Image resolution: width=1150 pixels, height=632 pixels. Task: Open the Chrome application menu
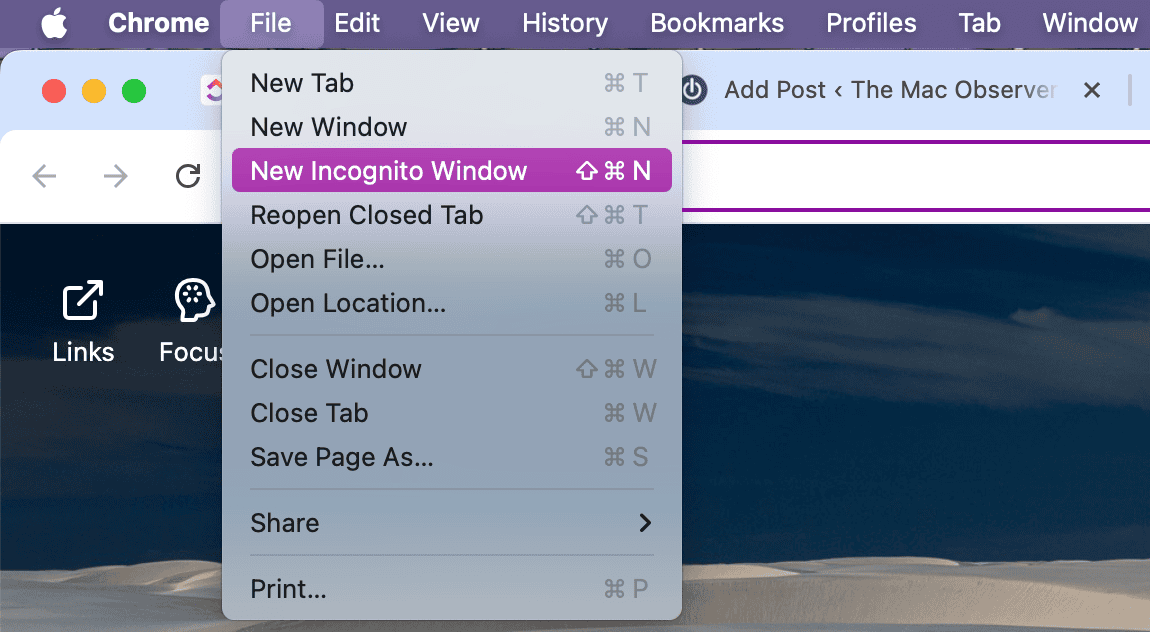(158, 23)
